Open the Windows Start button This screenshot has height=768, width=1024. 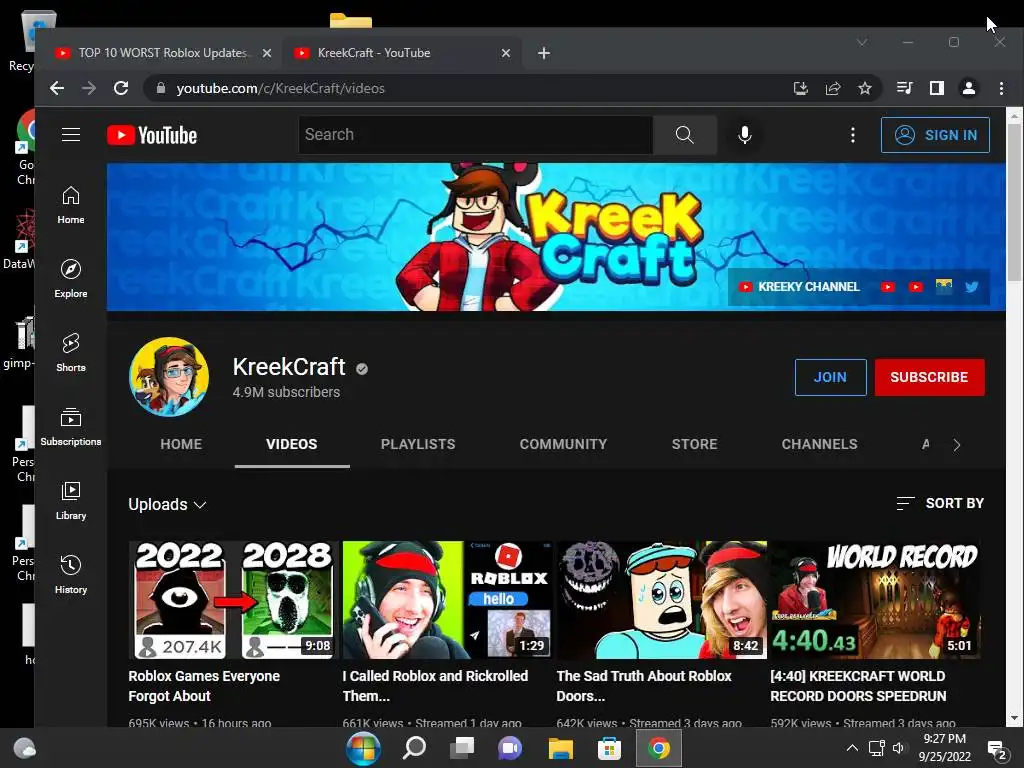[x=363, y=748]
